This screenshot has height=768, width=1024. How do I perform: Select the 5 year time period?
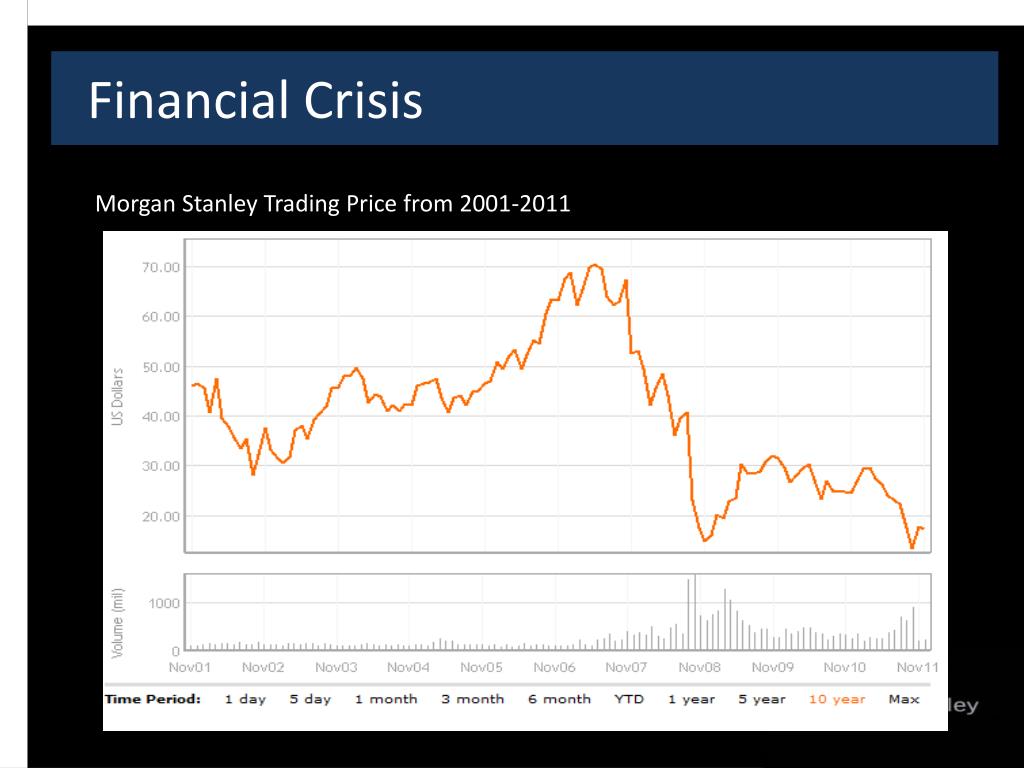coord(762,699)
